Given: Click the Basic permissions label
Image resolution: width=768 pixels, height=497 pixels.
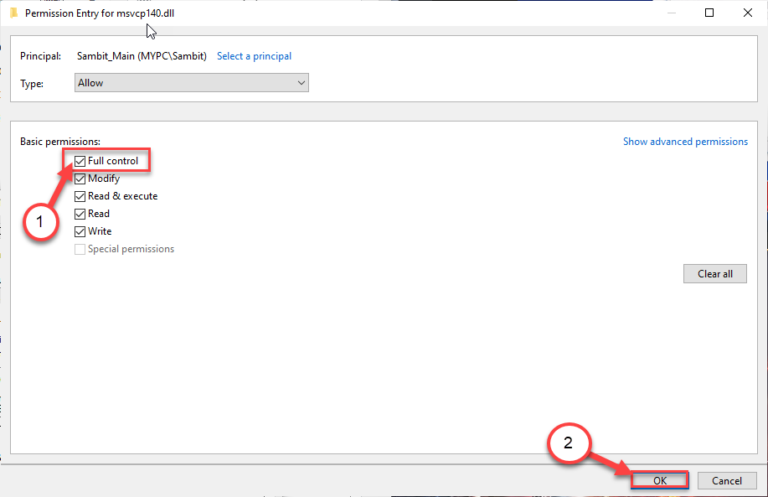Looking at the screenshot, I should click(60, 142).
